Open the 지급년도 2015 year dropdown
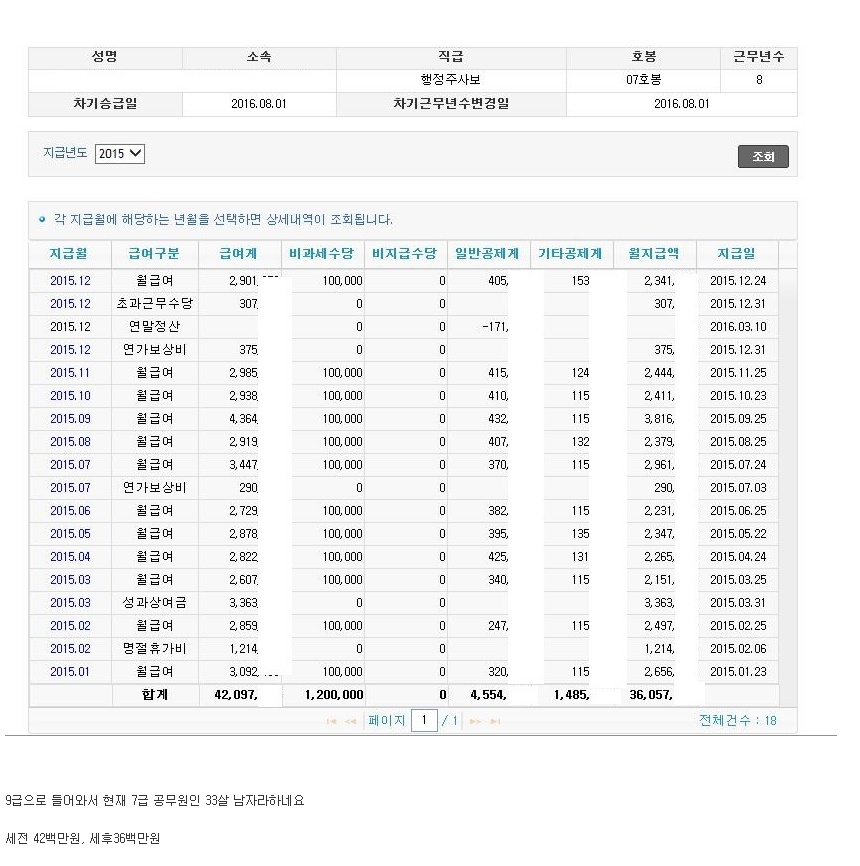 (x=120, y=154)
